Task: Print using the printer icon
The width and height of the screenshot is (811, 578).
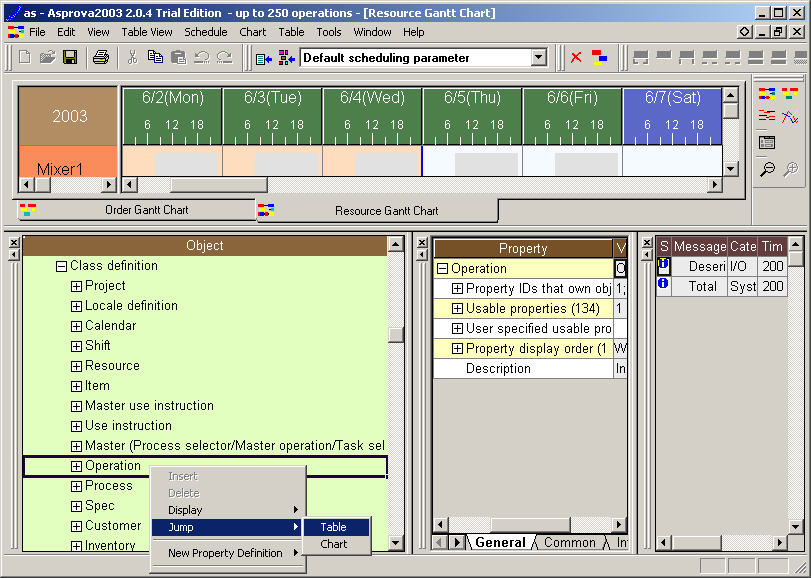Action: tap(101, 57)
